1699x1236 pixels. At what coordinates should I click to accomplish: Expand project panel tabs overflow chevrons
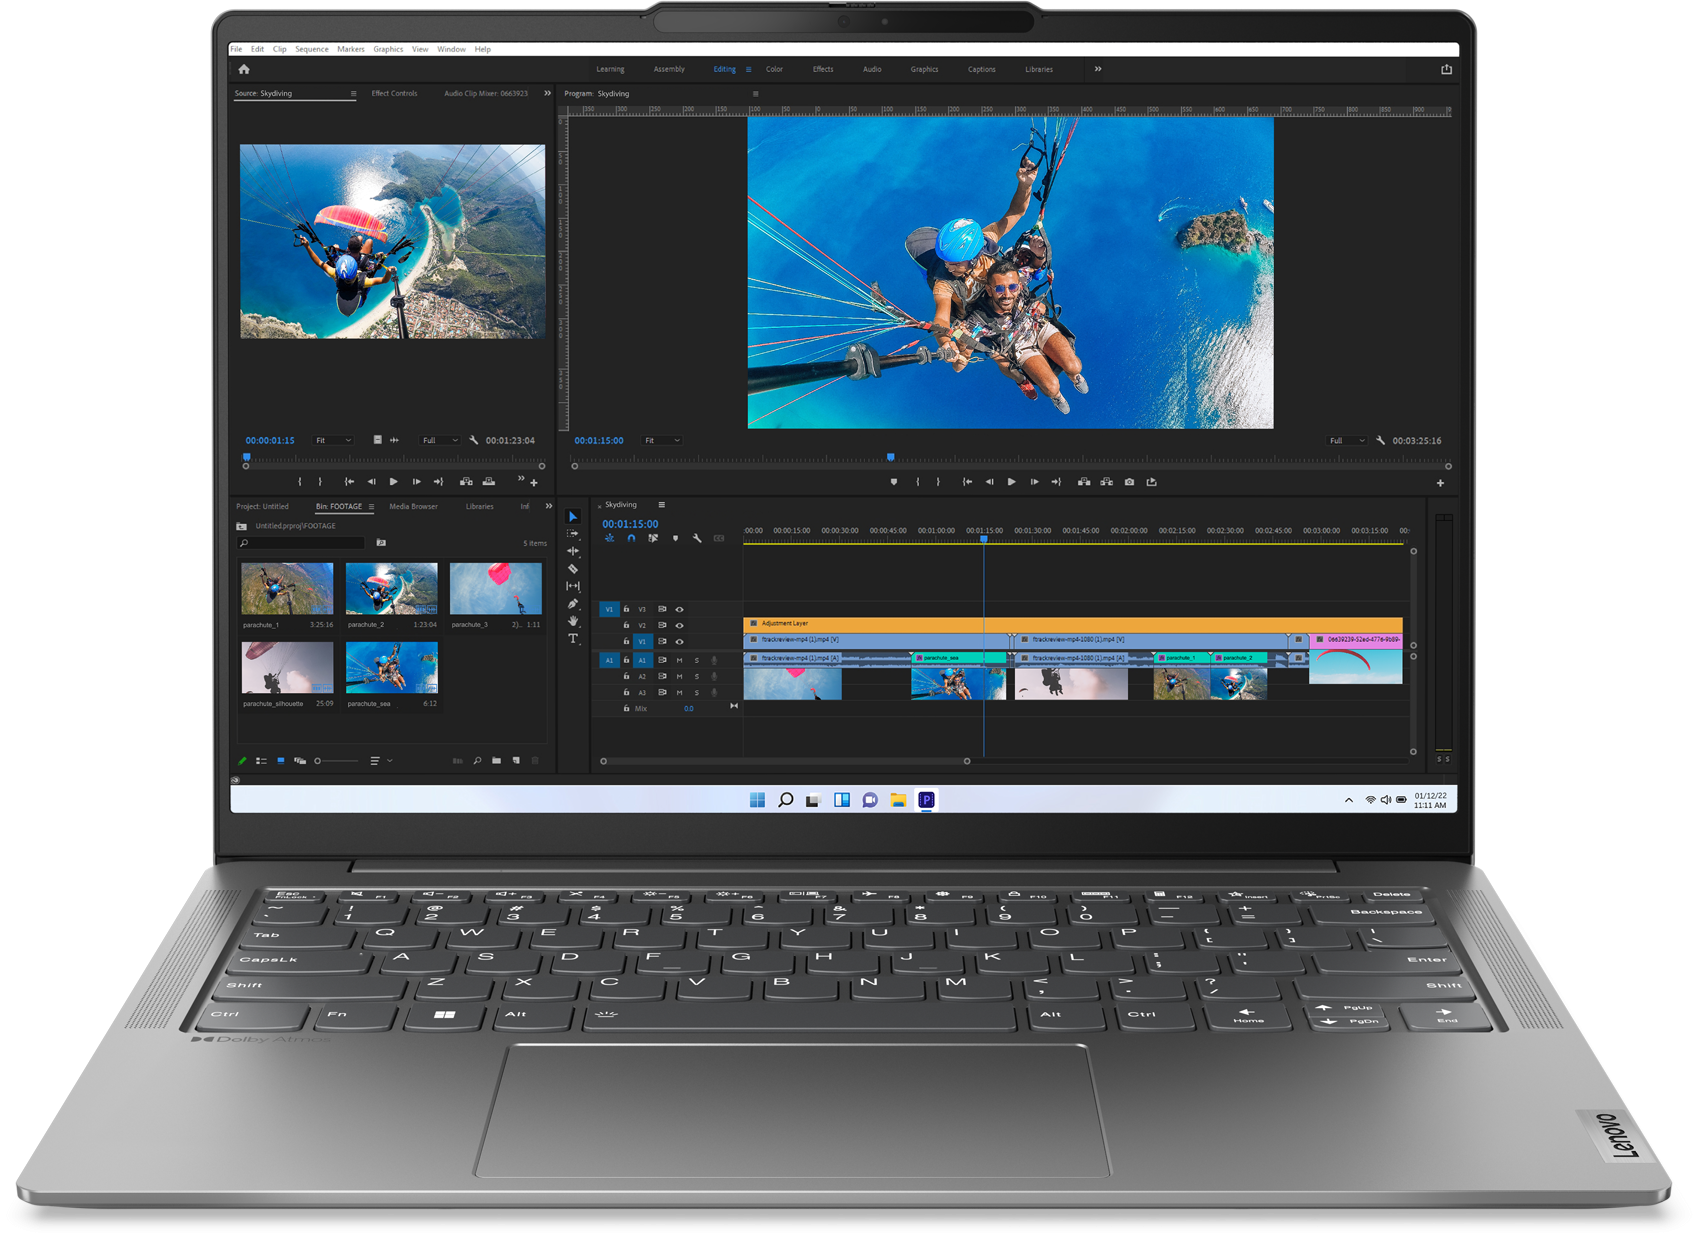(x=548, y=506)
